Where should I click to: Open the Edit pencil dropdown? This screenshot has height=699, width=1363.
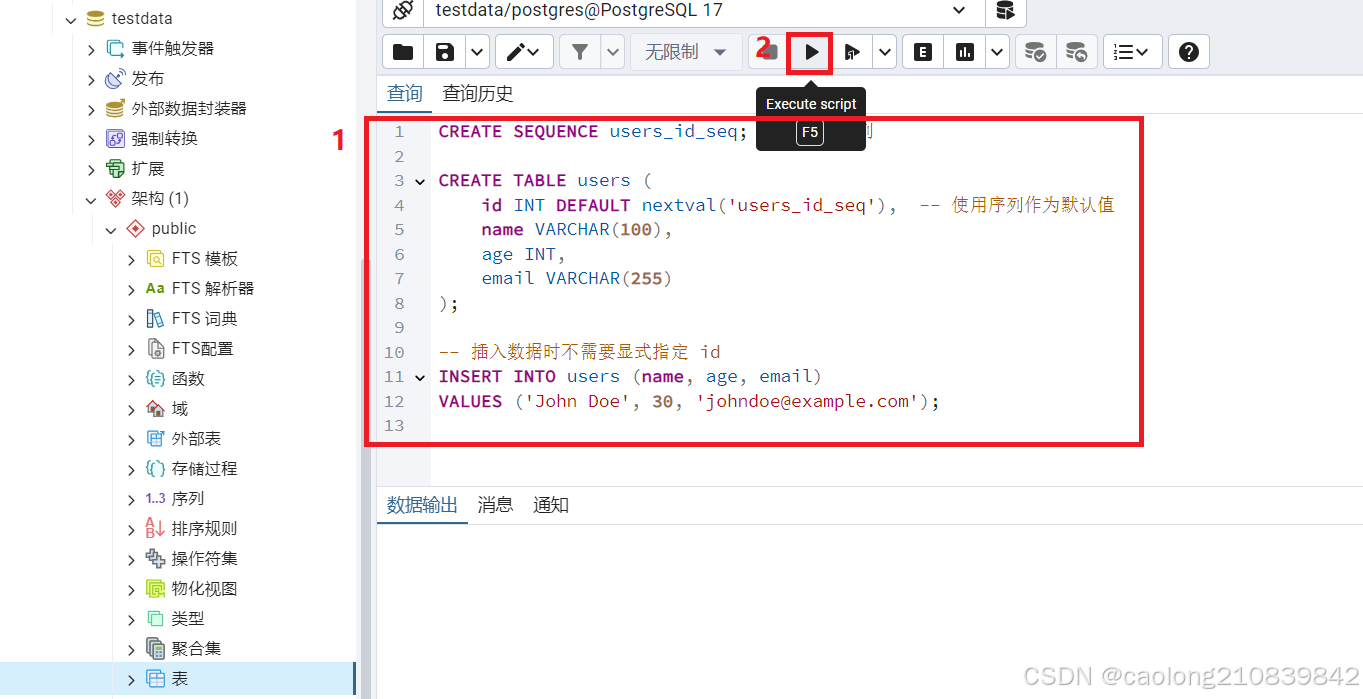[x=523, y=52]
